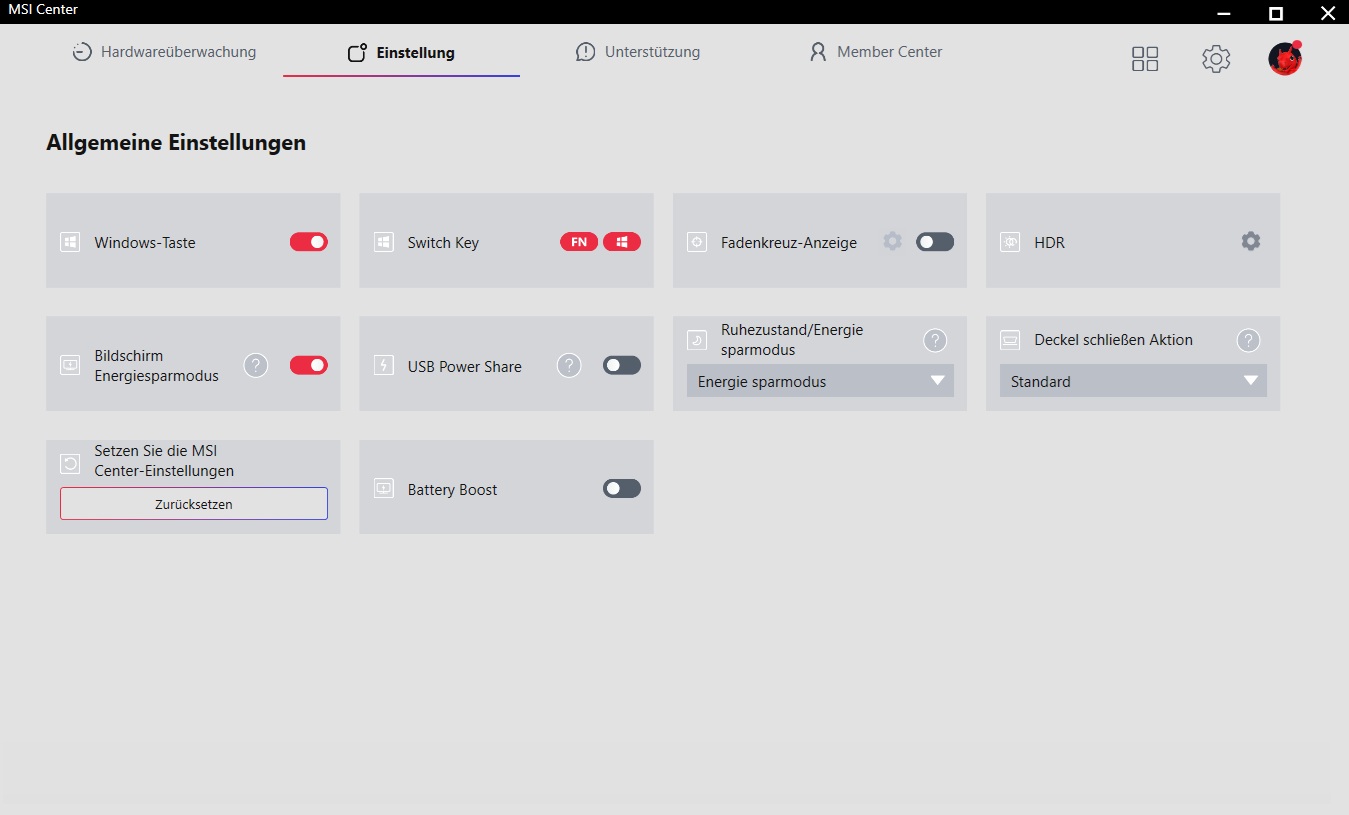Disable the Windows-Taste toggle

[309, 242]
